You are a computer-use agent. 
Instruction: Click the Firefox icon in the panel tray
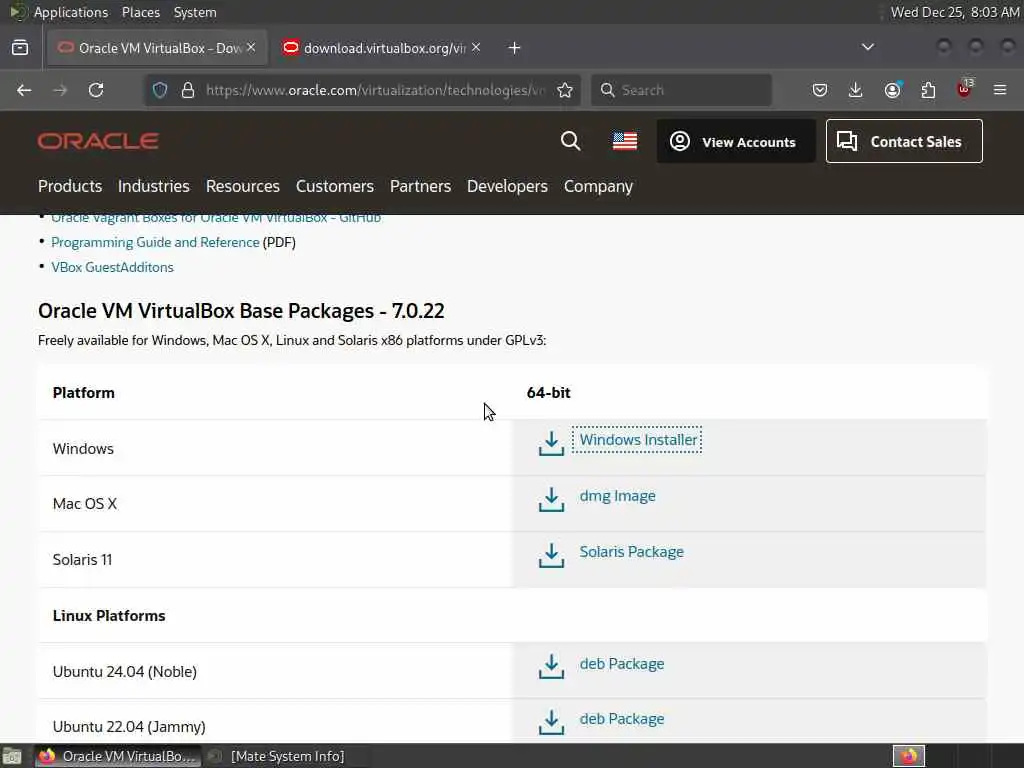[x=909, y=756]
